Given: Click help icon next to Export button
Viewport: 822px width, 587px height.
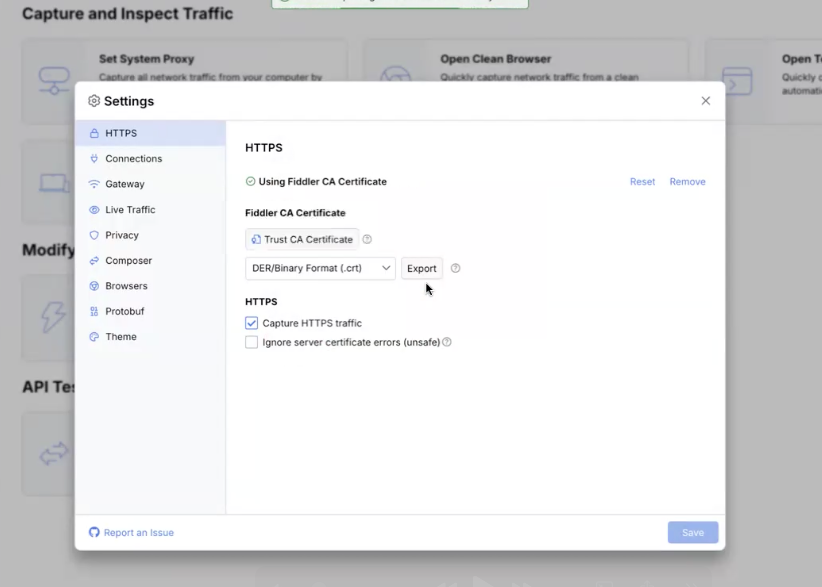Looking at the screenshot, I should pyautogui.click(x=455, y=268).
